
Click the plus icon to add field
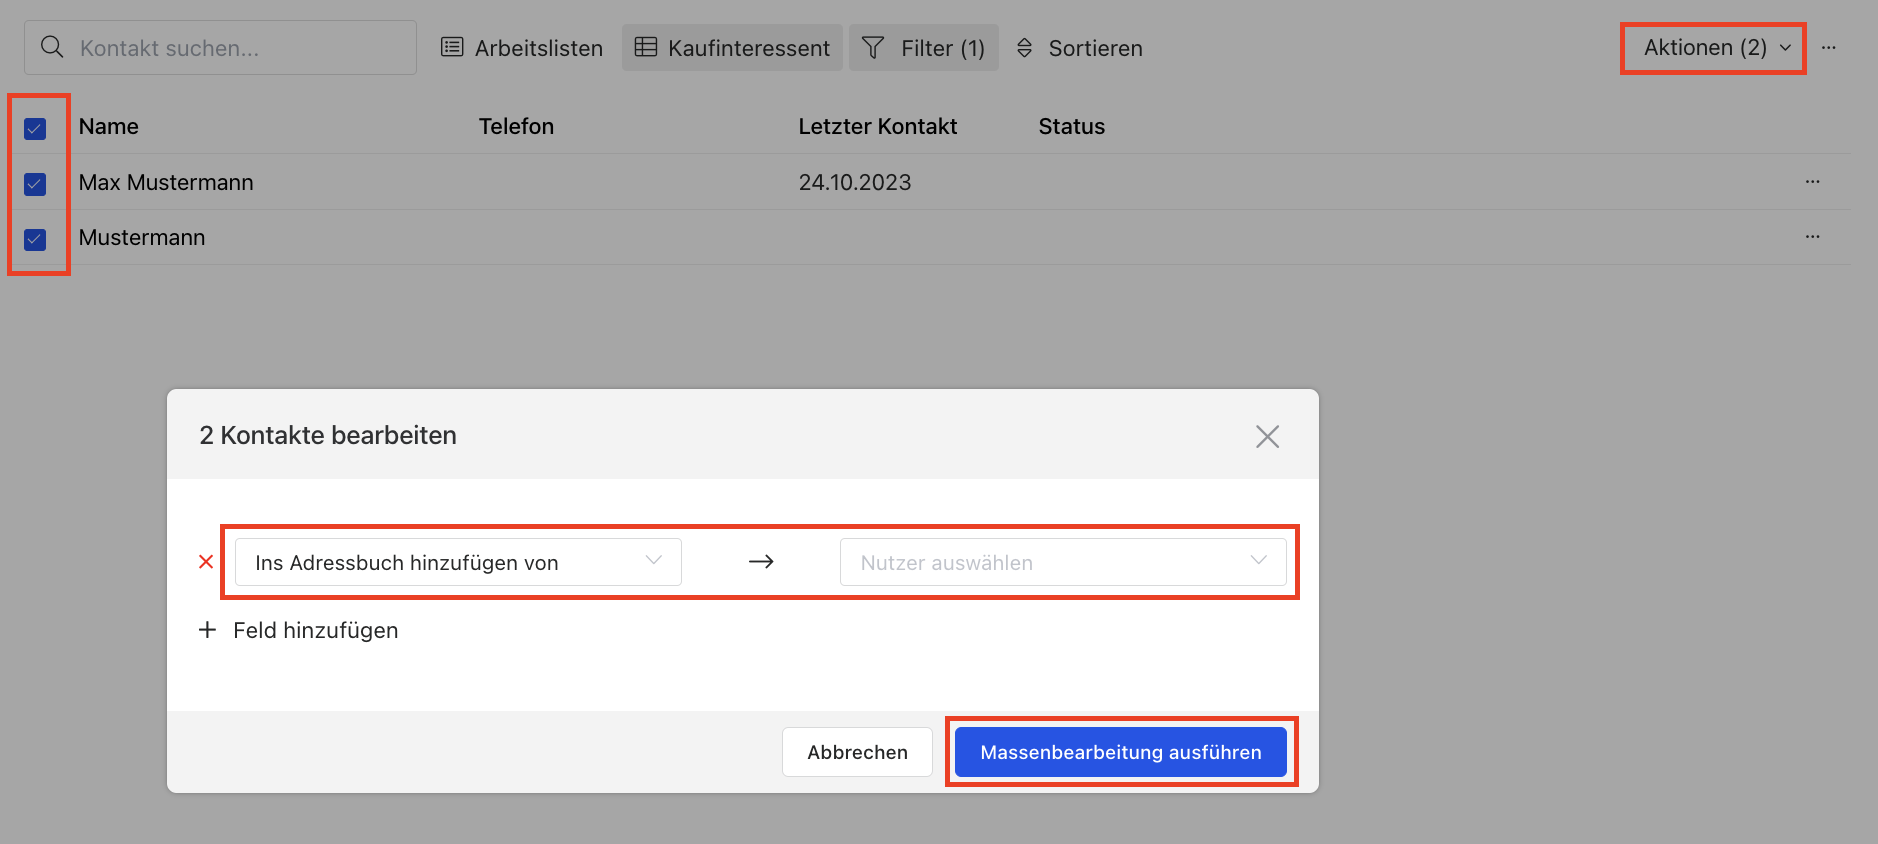pyautogui.click(x=207, y=630)
